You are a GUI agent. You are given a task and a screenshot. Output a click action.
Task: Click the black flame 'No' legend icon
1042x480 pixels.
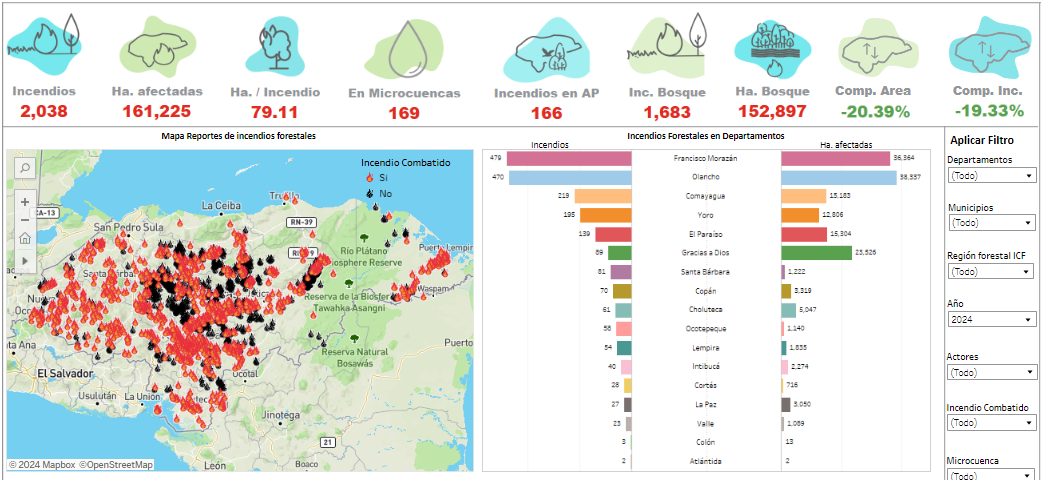(x=369, y=194)
